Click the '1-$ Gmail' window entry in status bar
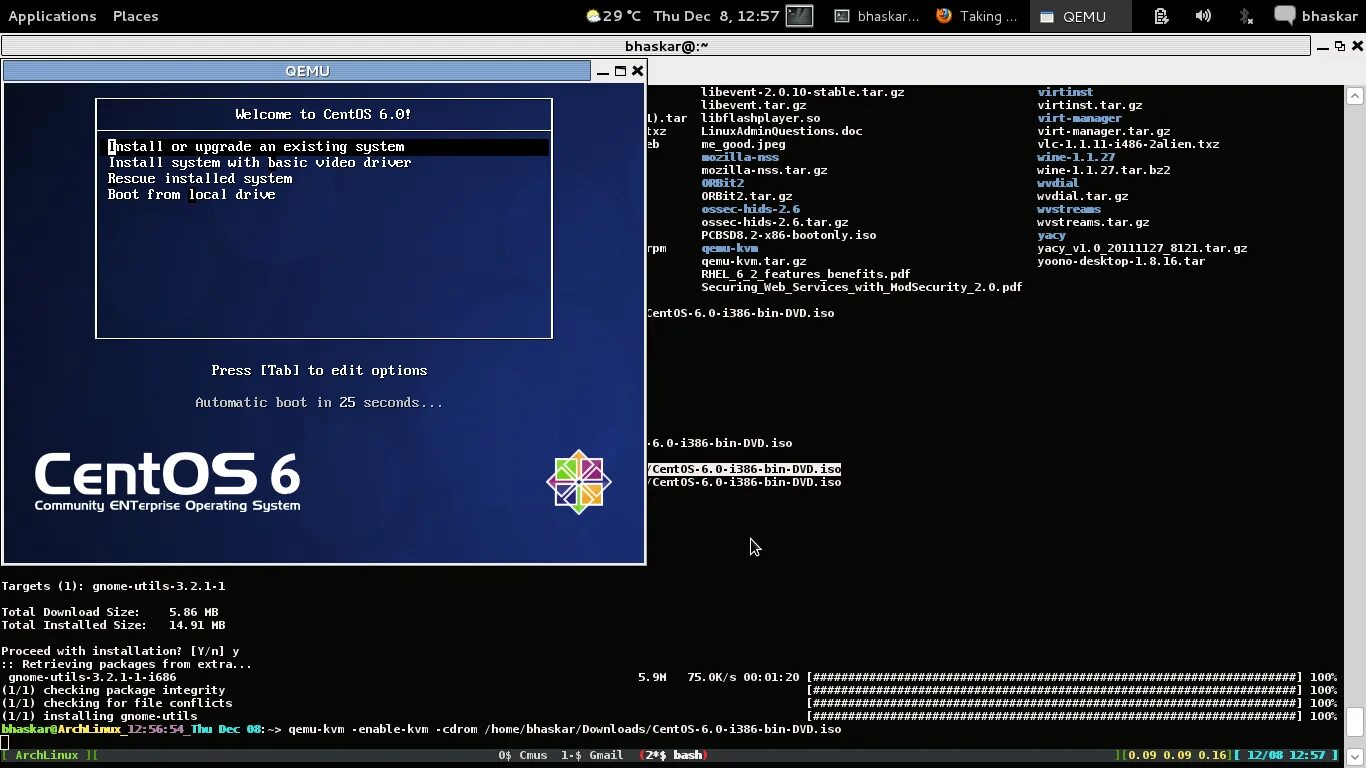Viewport: 1366px width, 768px height. click(x=592, y=755)
